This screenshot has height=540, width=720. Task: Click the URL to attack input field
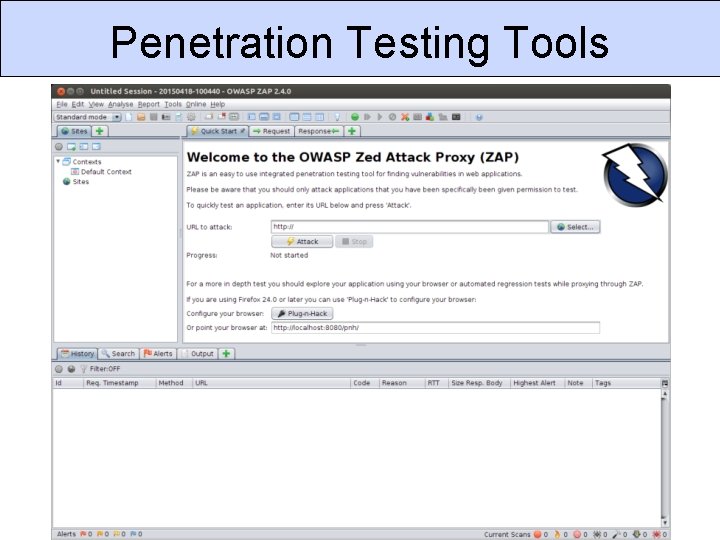pyautogui.click(x=410, y=227)
